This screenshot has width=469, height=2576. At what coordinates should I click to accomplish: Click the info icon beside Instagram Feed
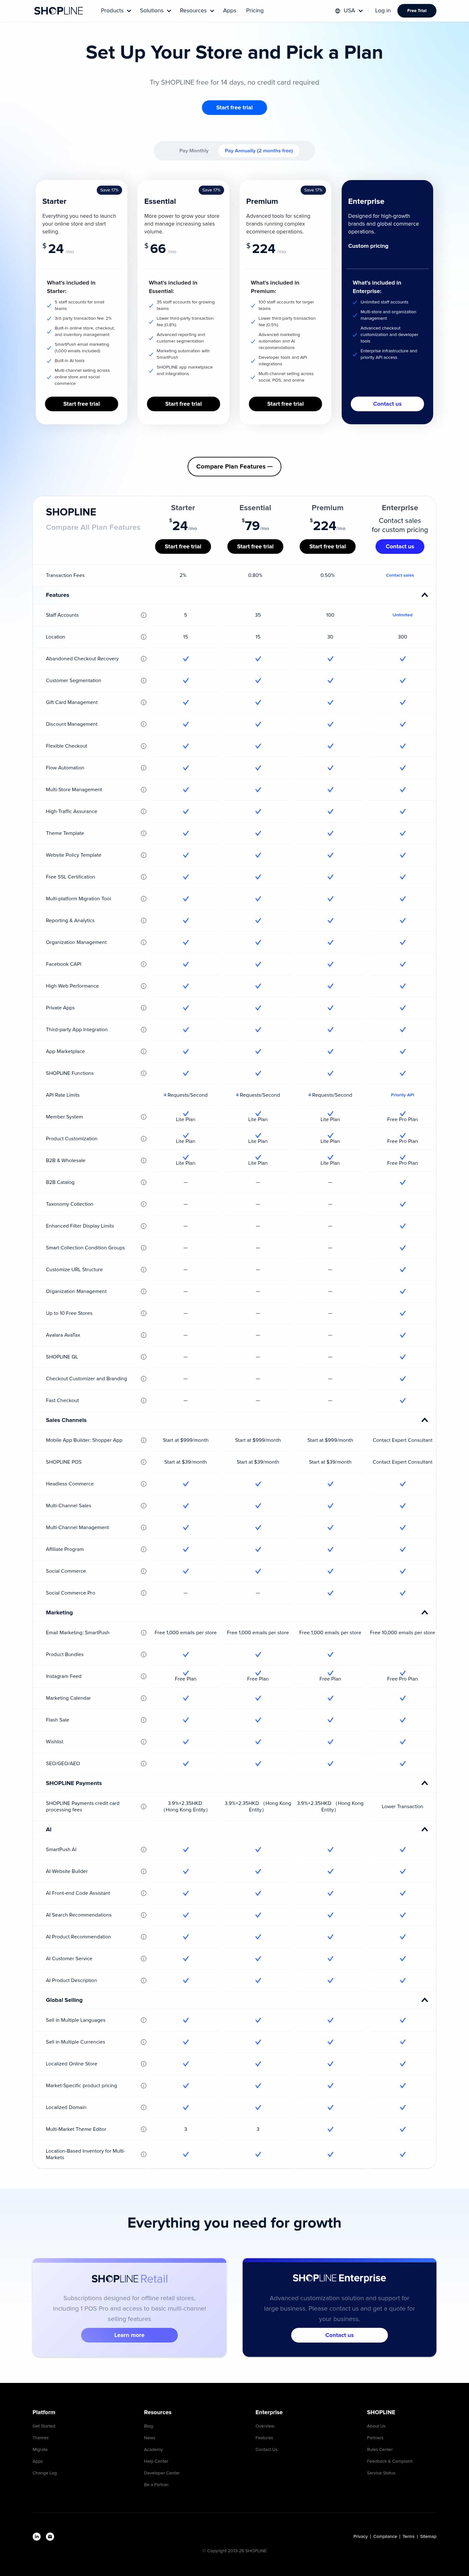pyautogui.click(x=143, y=1676)
